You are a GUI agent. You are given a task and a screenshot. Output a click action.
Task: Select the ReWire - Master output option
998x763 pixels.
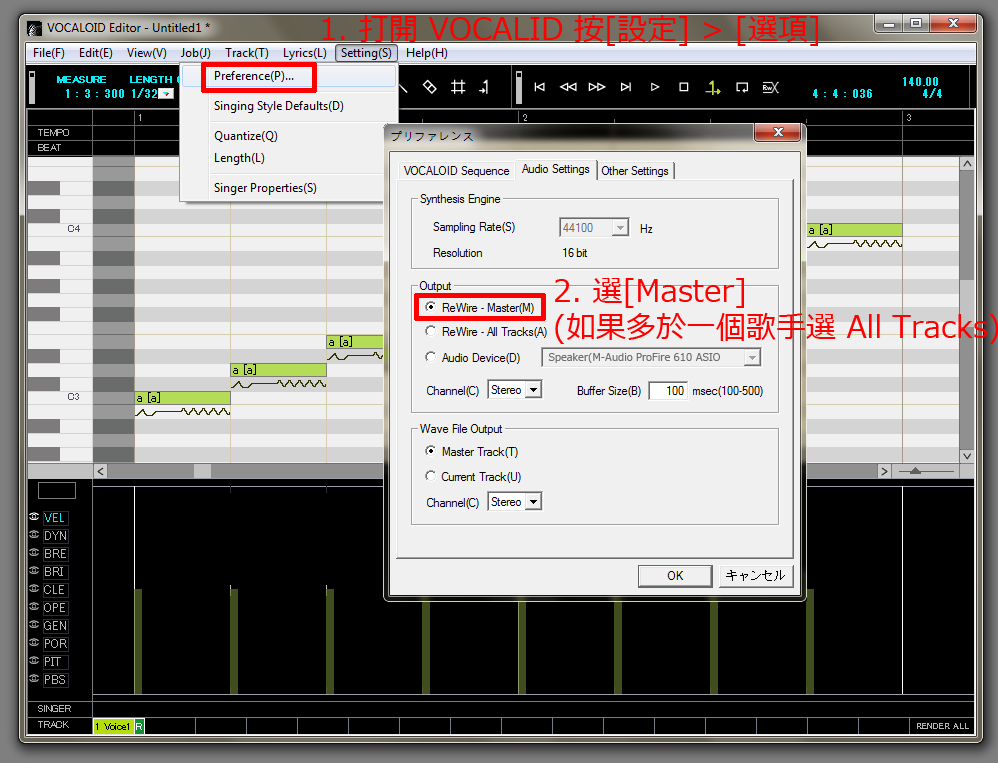click(x=431, y=307)
